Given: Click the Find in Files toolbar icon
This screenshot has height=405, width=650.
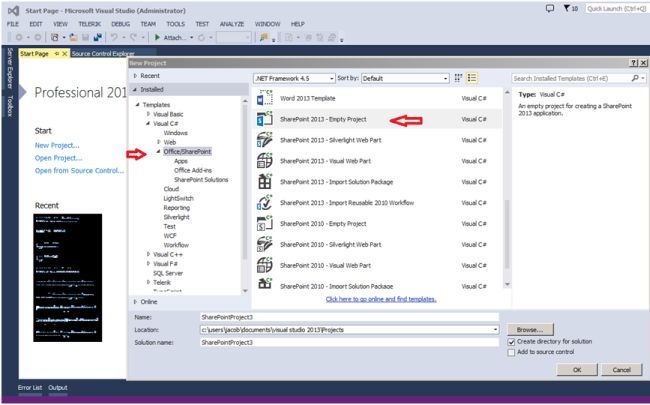Looking at the screenshot, I should click(264, 38).
